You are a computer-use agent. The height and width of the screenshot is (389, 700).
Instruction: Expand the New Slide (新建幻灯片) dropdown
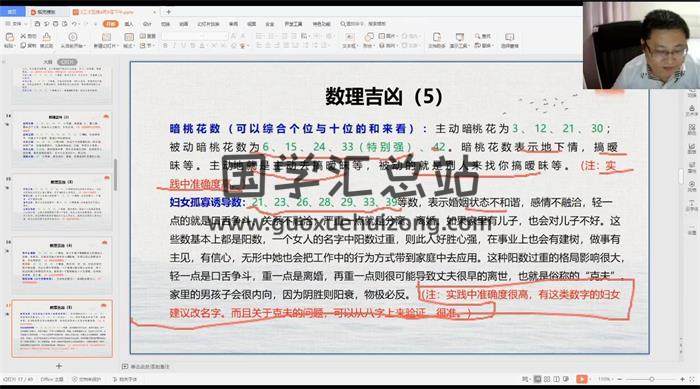coord(106,46)
